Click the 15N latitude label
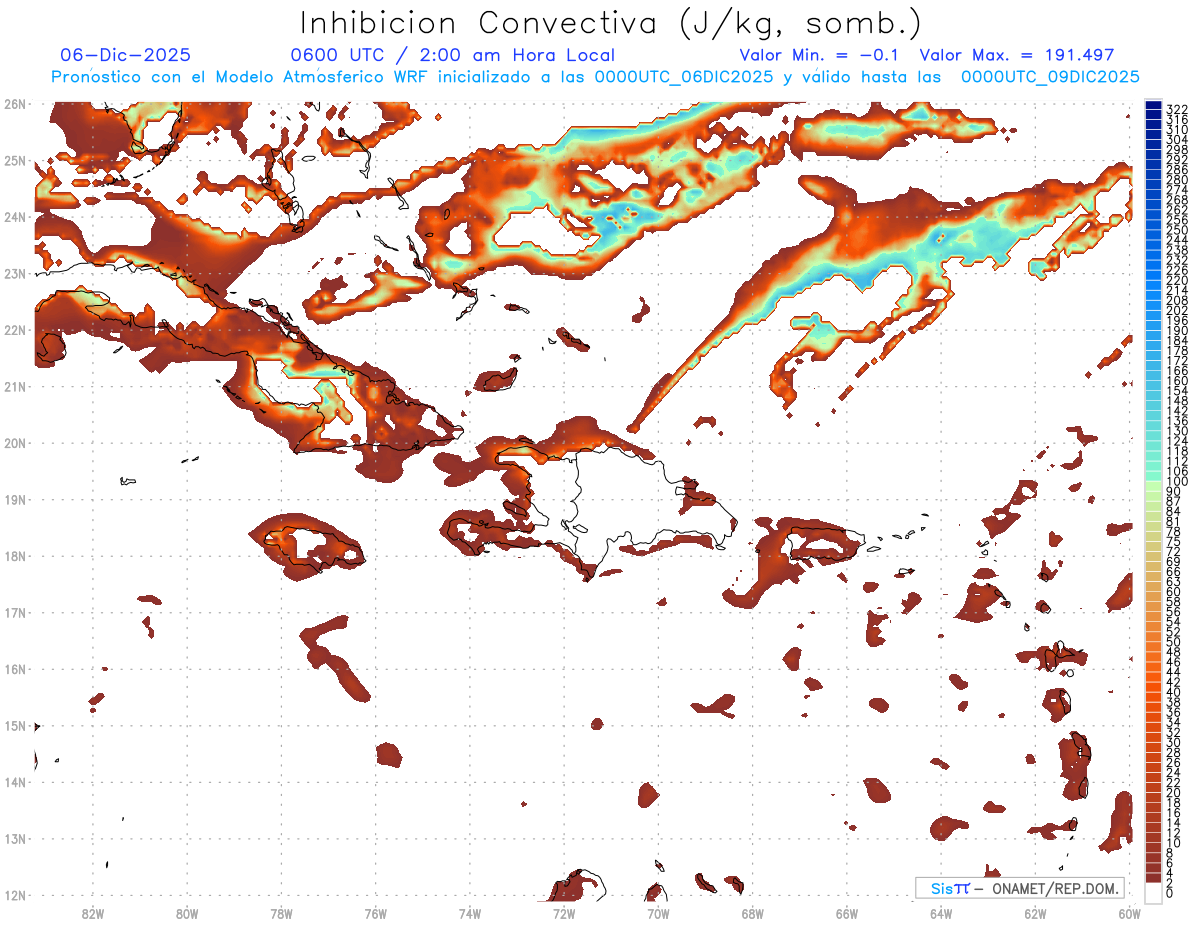 [x=15, y=725]
